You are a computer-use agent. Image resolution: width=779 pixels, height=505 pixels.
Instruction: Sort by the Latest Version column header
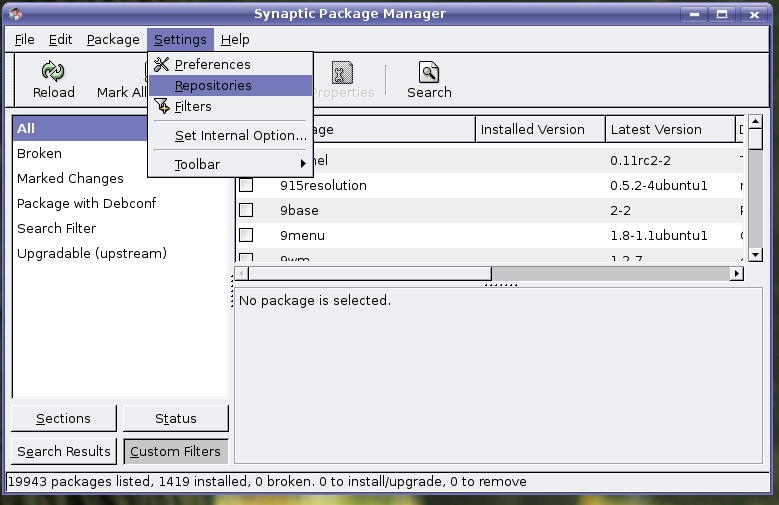656,129
